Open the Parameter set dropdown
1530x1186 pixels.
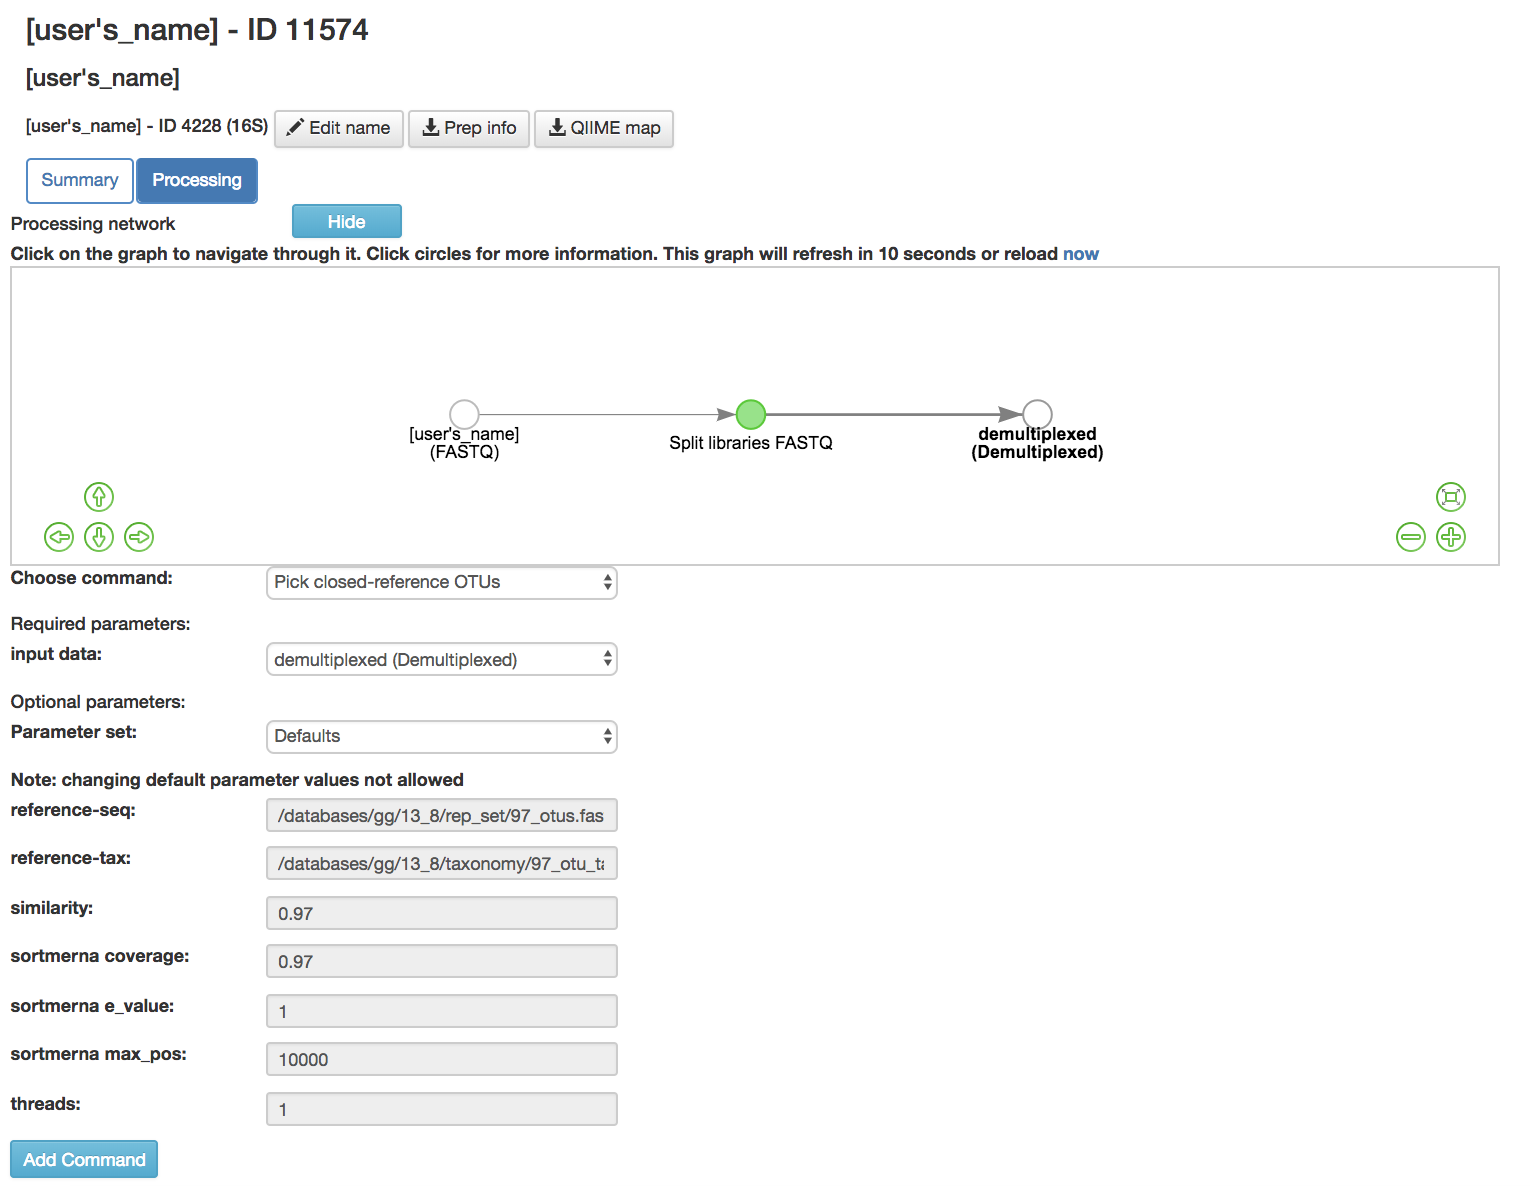point(441,736)
